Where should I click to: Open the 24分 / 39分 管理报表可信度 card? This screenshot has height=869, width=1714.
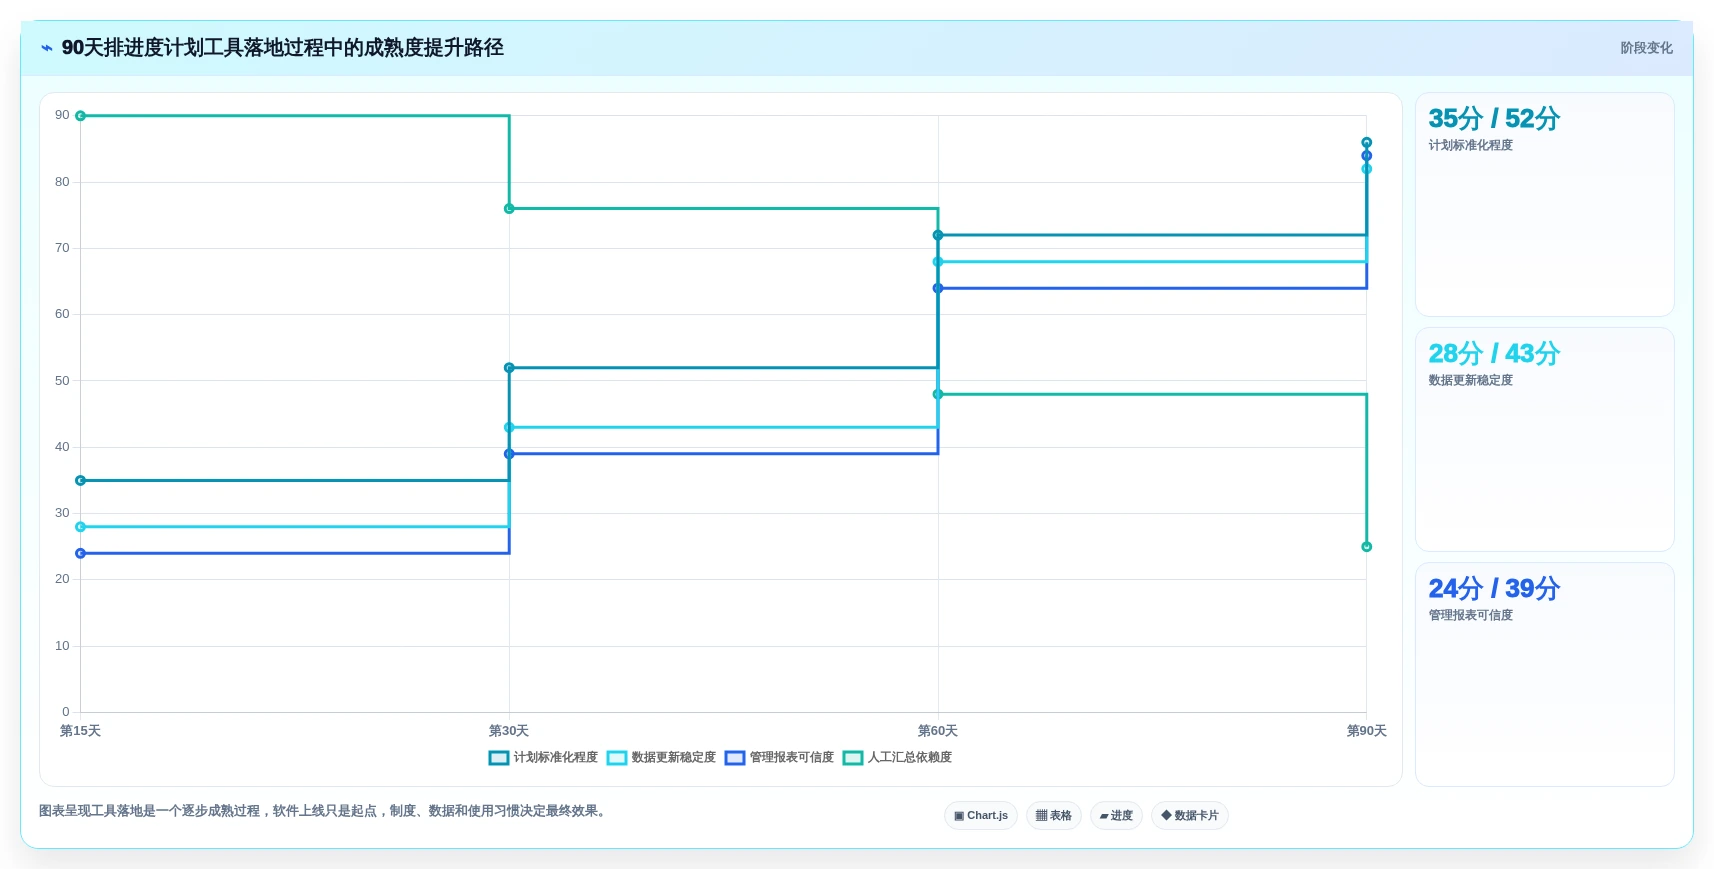point(1544,674)
